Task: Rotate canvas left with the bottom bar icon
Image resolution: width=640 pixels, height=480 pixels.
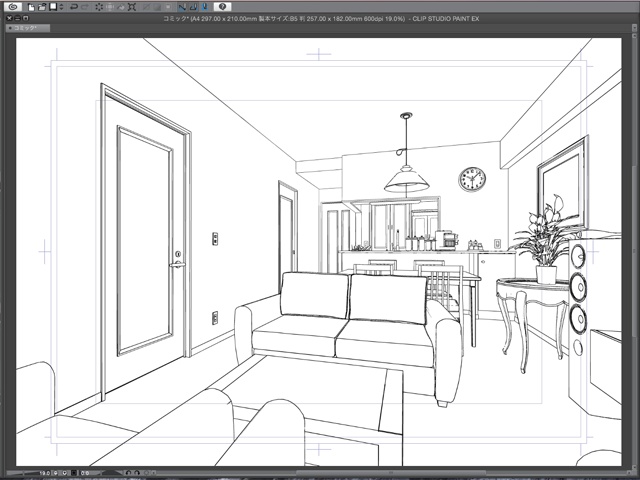Action: tap(128, 473)
